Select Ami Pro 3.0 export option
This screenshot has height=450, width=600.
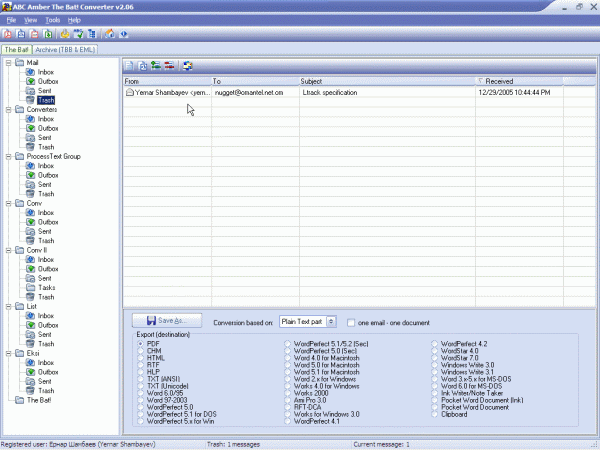click(x=287, y=400)
